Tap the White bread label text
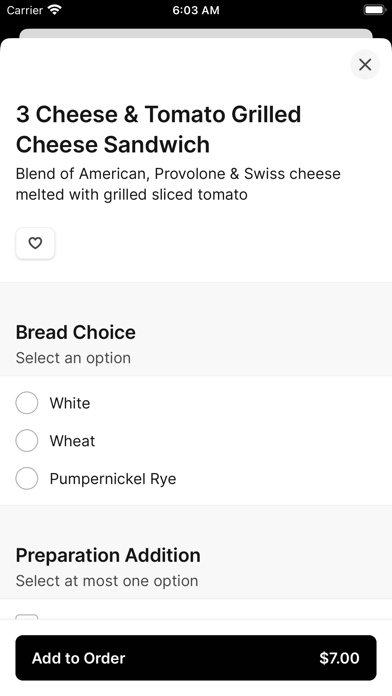This screenshot has height=696, width=392. point(70,403)
